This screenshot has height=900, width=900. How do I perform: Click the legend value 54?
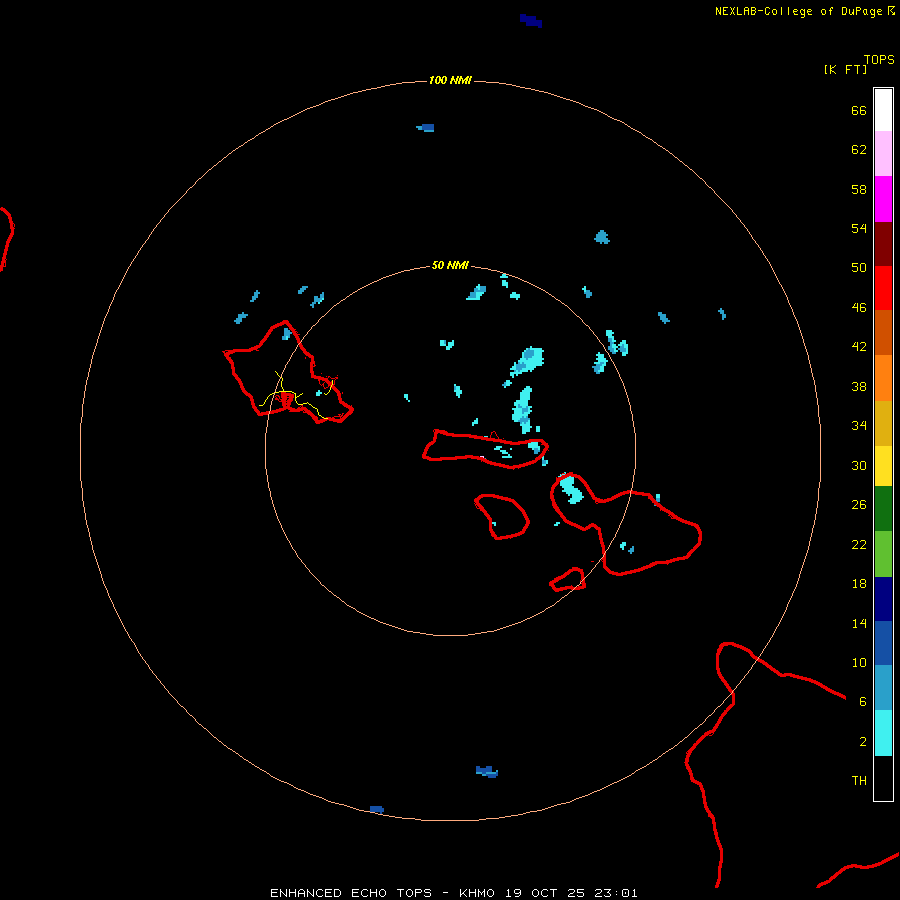click(x=859, y=228)
